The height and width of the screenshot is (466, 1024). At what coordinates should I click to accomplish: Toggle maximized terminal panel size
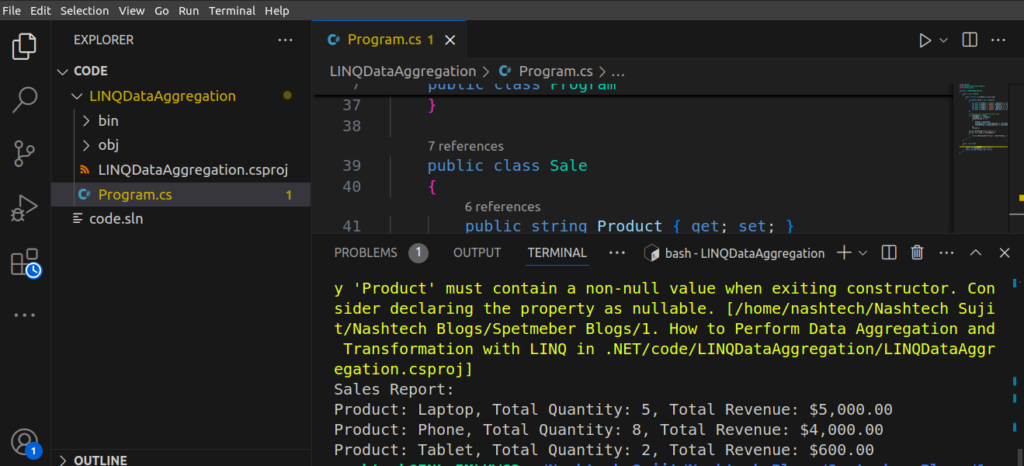click(x=976, y=253)
